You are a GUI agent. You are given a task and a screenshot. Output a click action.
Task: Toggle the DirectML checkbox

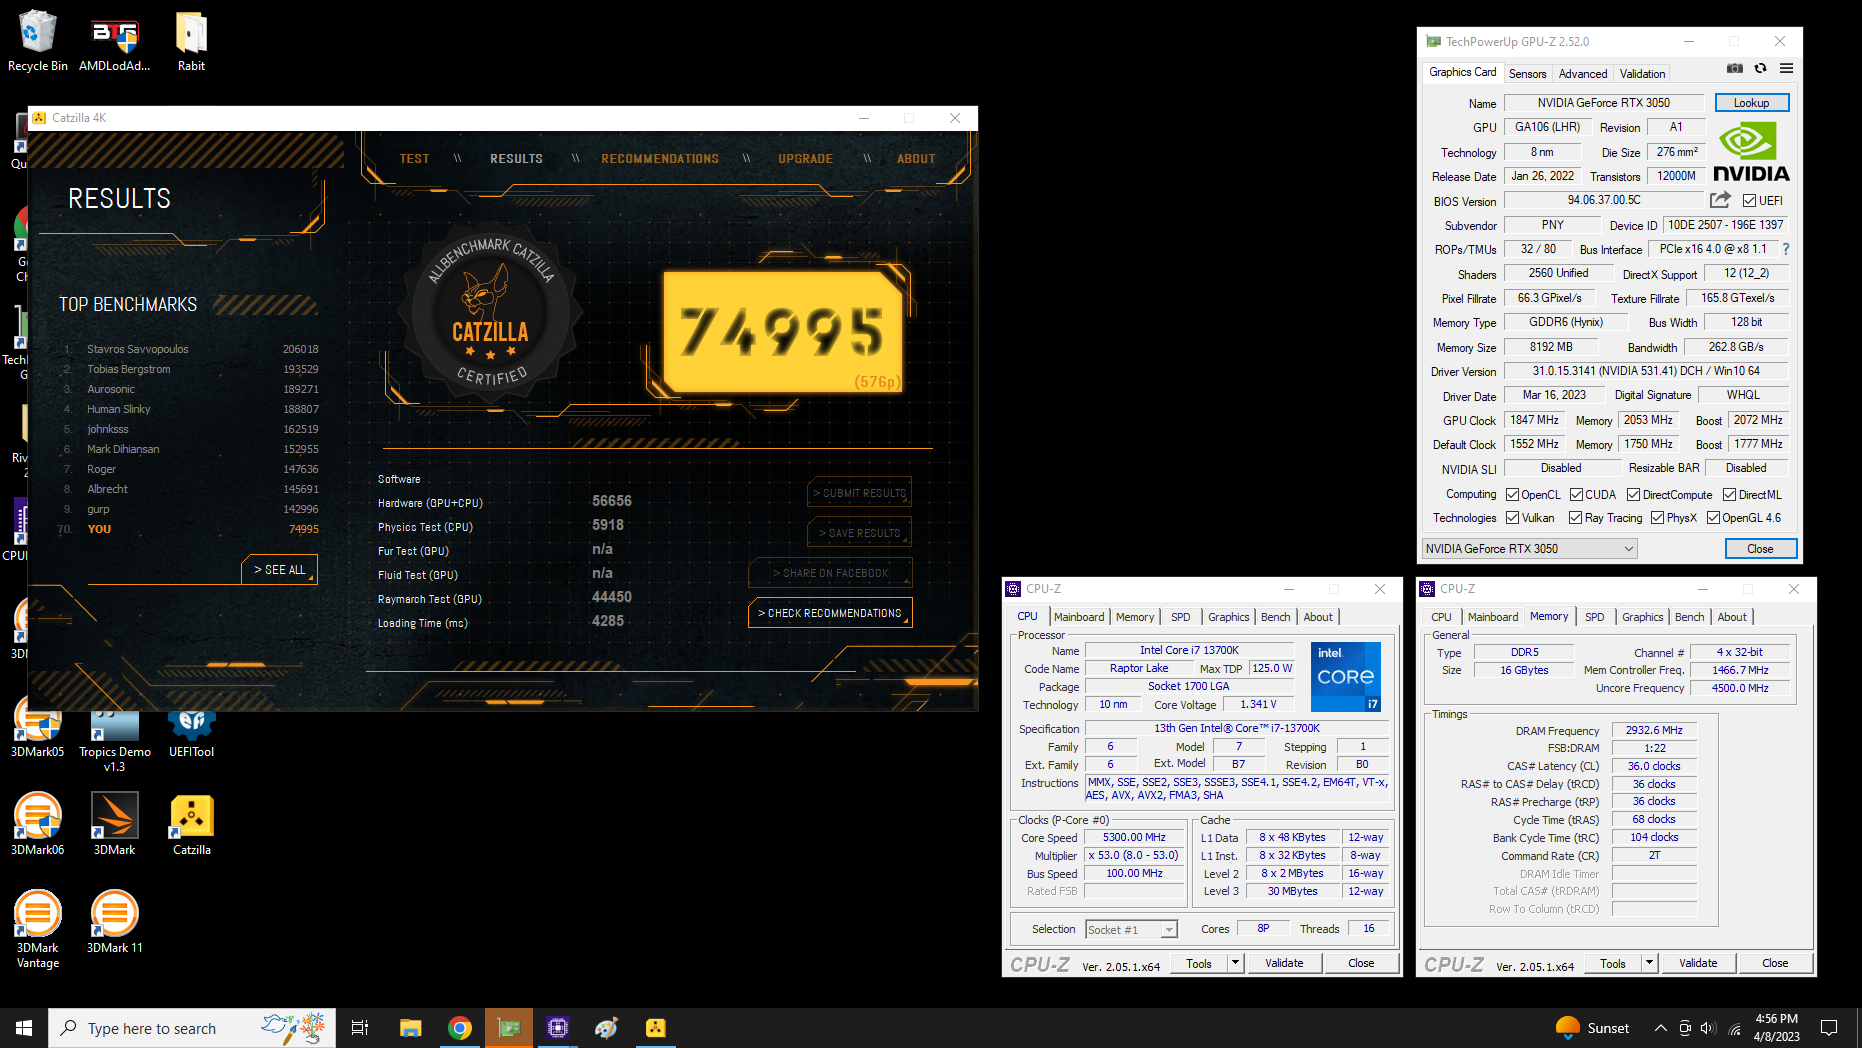coord(1729,495)
